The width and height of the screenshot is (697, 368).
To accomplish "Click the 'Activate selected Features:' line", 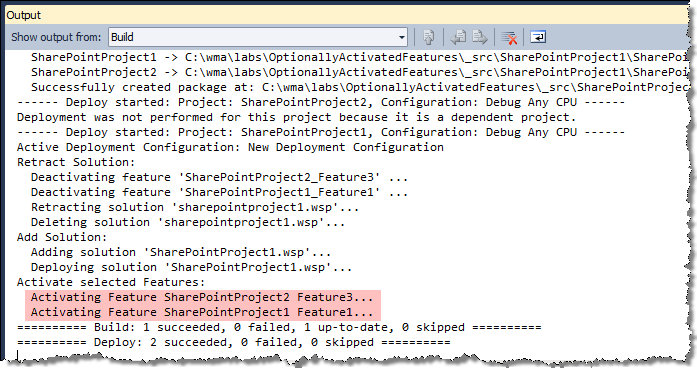I will click(x=111, y=282).
